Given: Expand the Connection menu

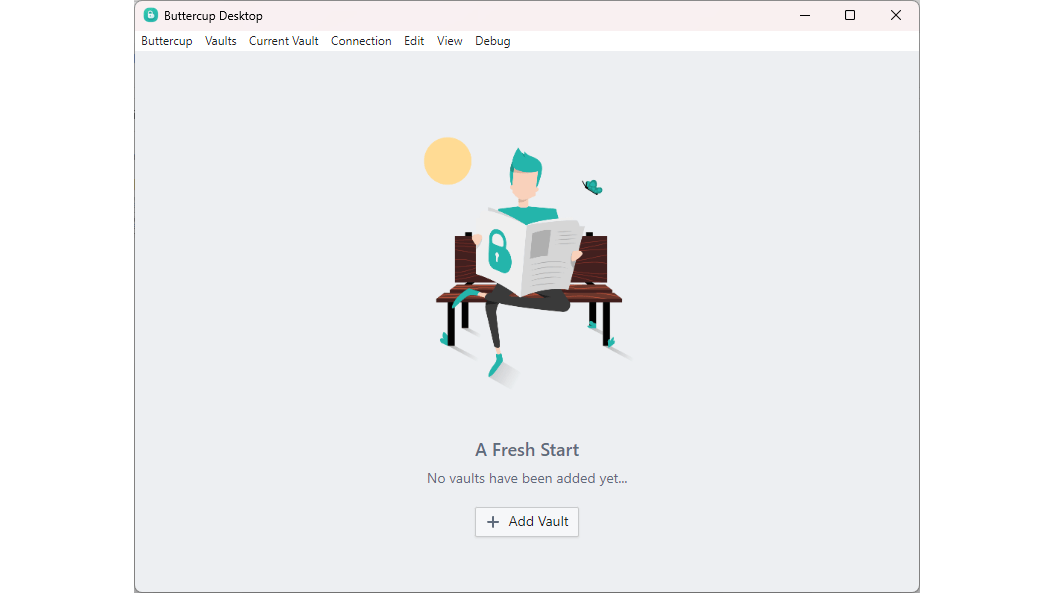Looking at the screenshot, I should pos(361,41).
